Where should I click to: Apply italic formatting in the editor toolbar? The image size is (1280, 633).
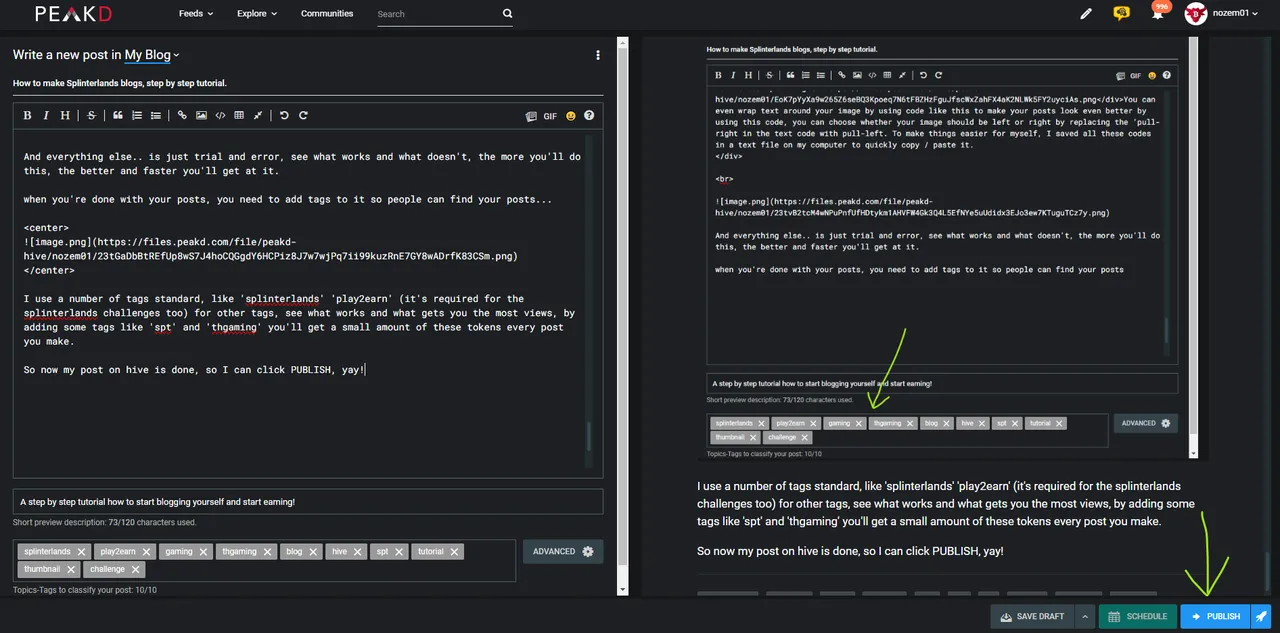[46, 116]
